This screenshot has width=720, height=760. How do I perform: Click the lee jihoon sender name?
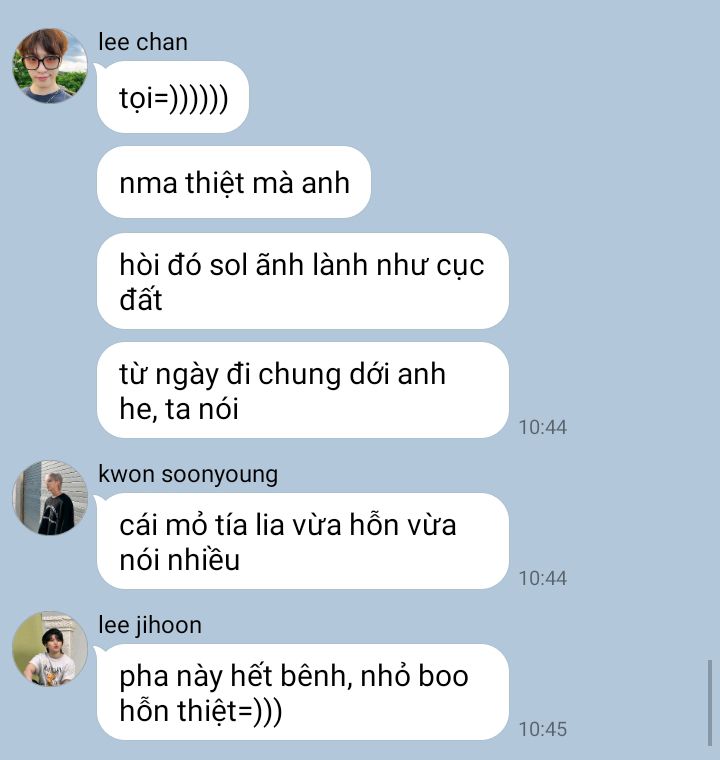(150, 625)
